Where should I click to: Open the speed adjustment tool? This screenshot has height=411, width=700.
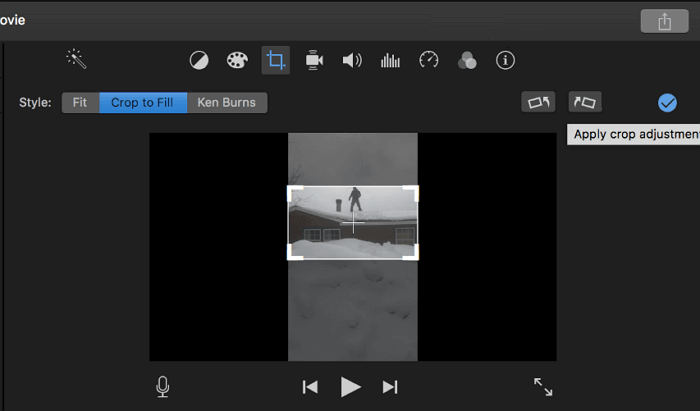429,61
